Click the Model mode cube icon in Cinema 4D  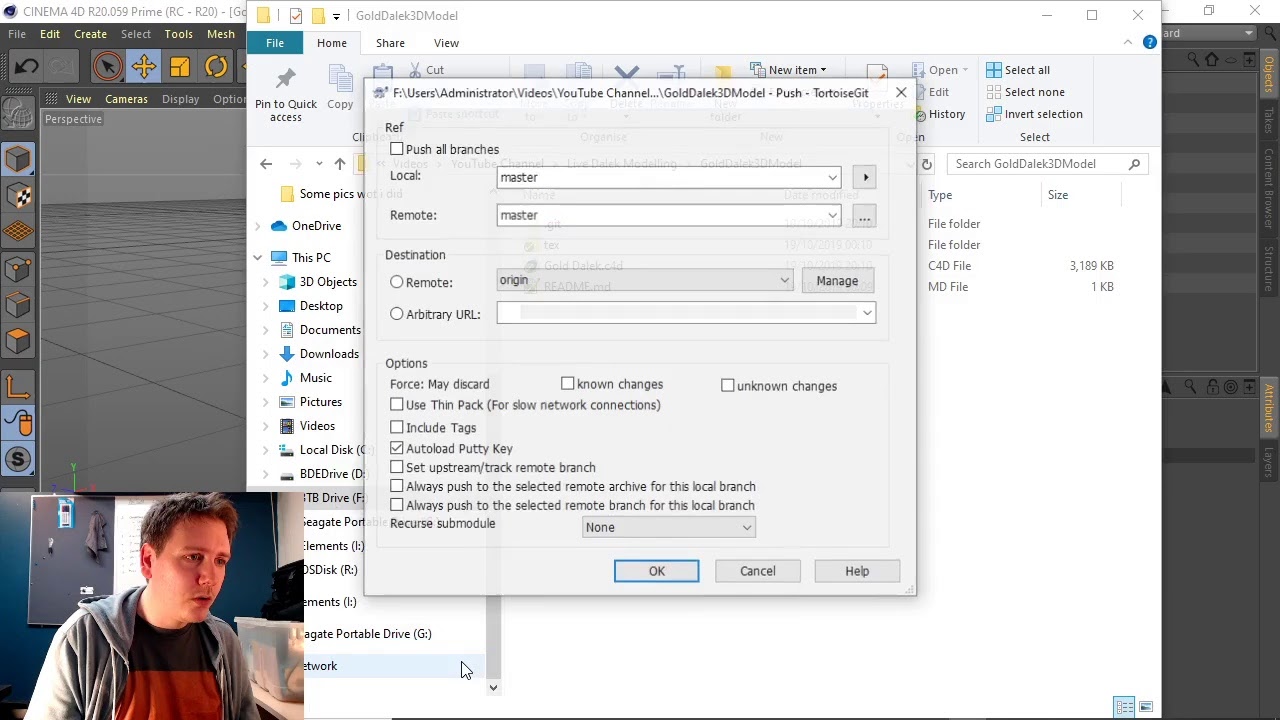pyautogui.click(x=18, y=159)
